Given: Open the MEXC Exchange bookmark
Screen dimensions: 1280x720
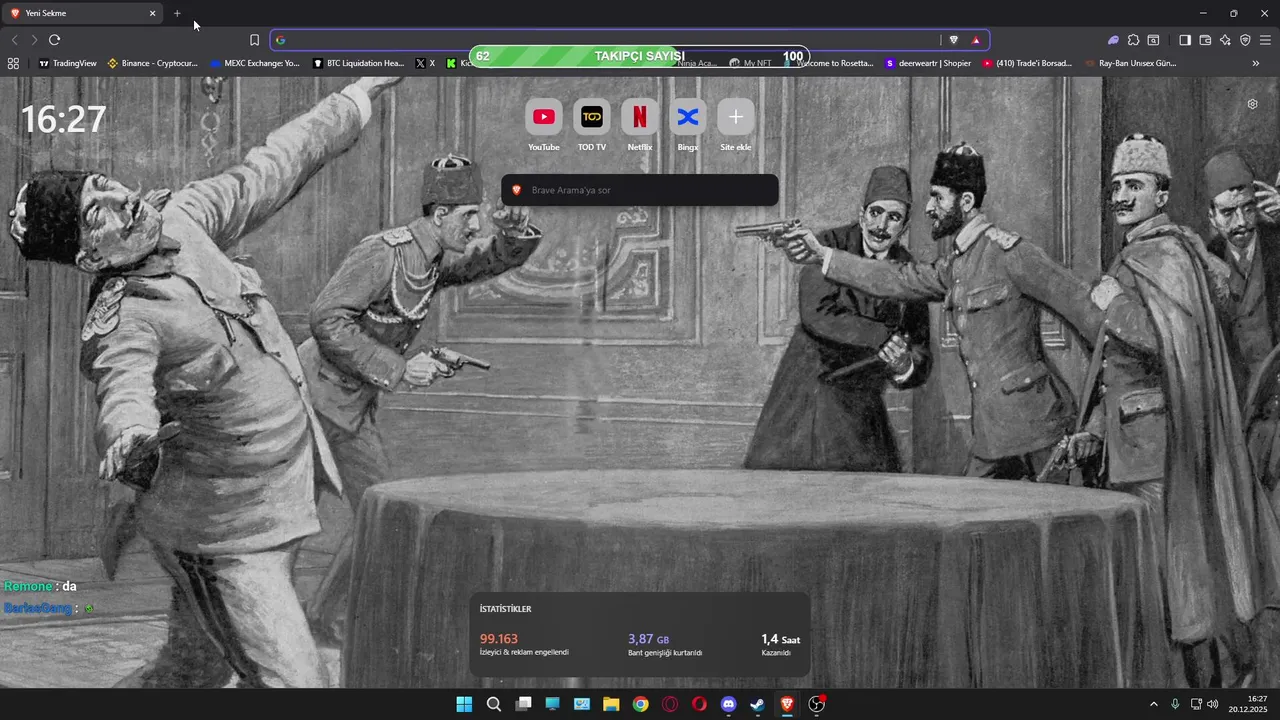Looking at the screenshot, I should coord(255,63).
